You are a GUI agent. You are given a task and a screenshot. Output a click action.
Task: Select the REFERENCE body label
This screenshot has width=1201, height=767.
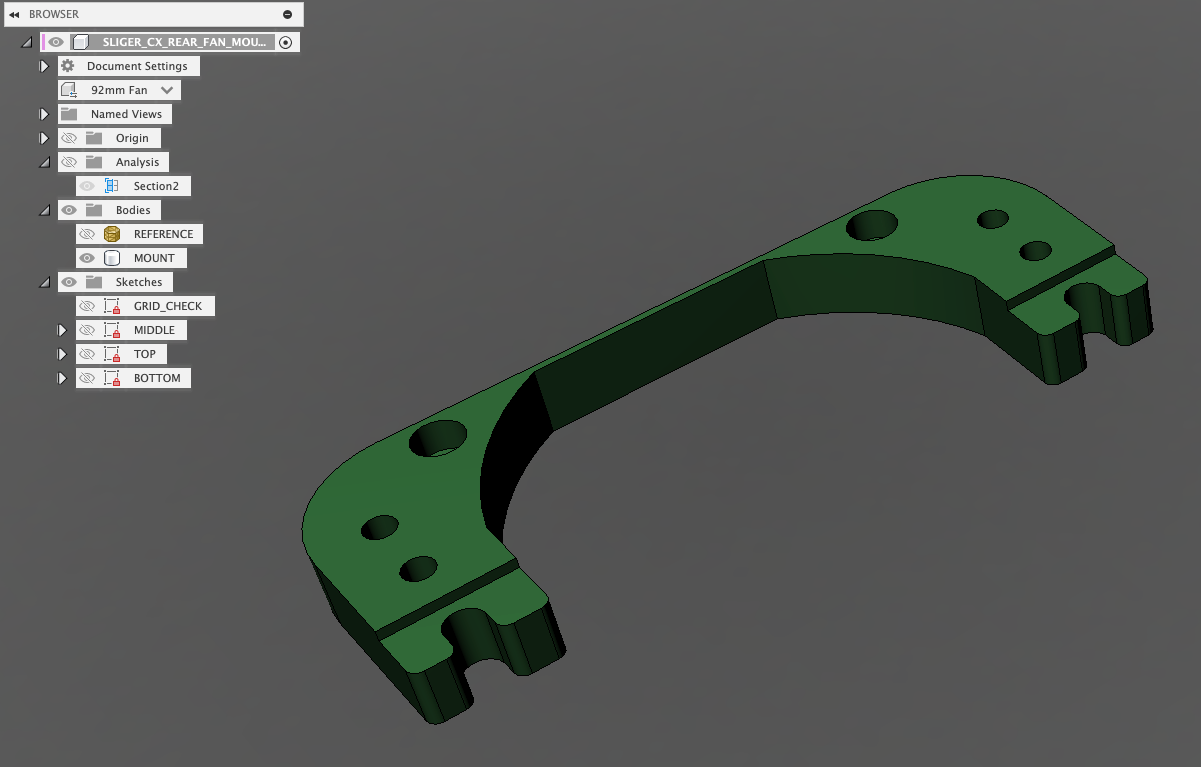[x=163, y=234]
